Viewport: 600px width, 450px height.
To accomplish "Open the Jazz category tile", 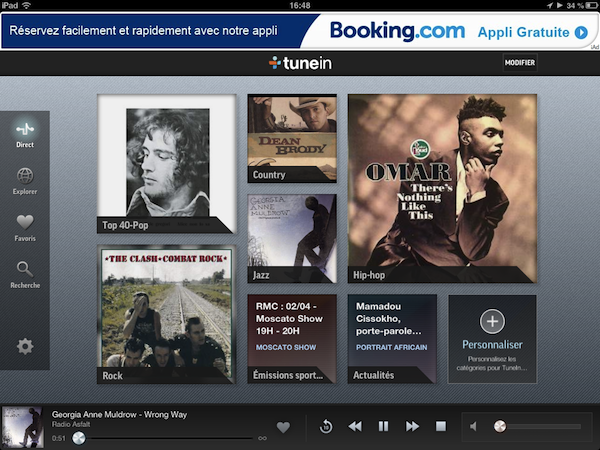I will (x=292, y=239).
